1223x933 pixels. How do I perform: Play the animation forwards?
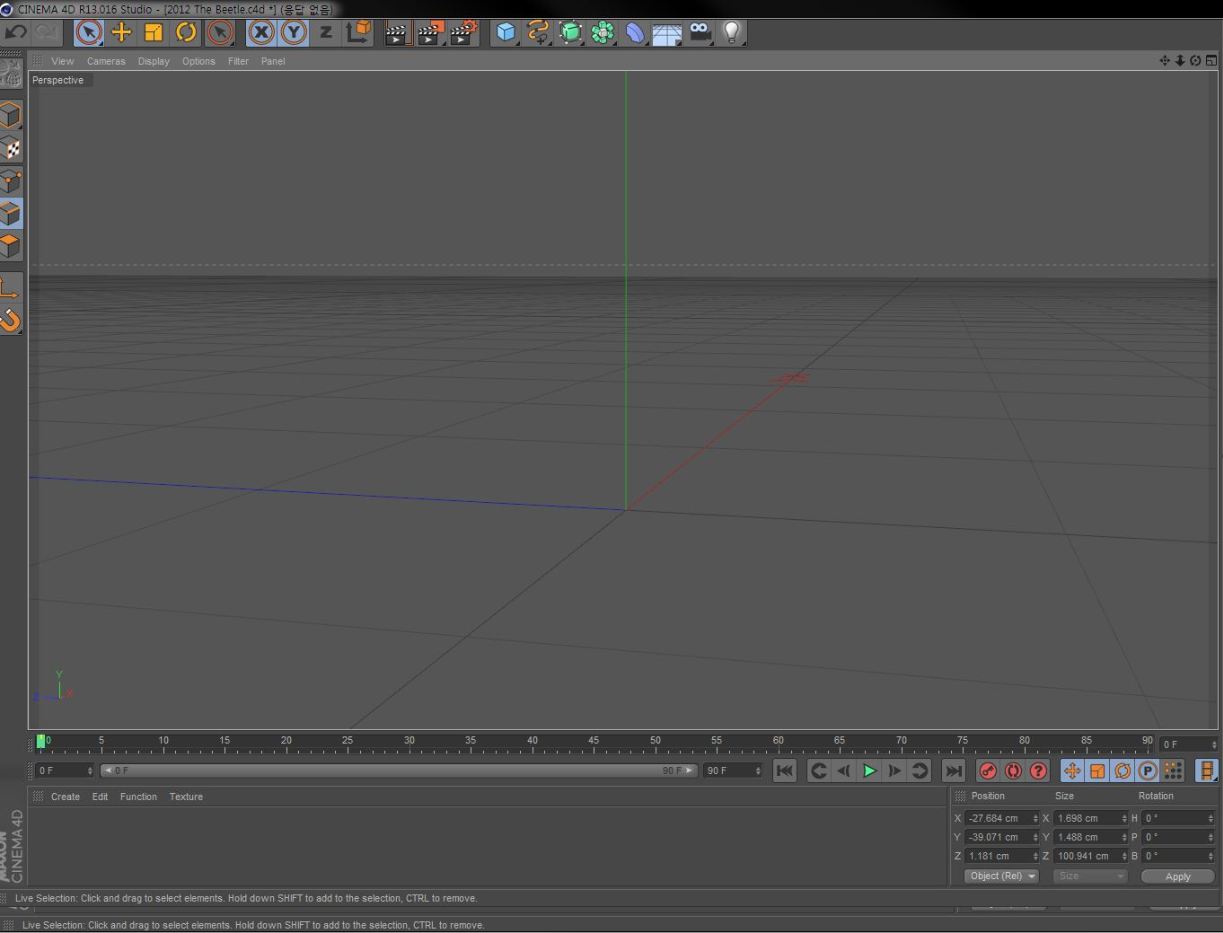869,771
